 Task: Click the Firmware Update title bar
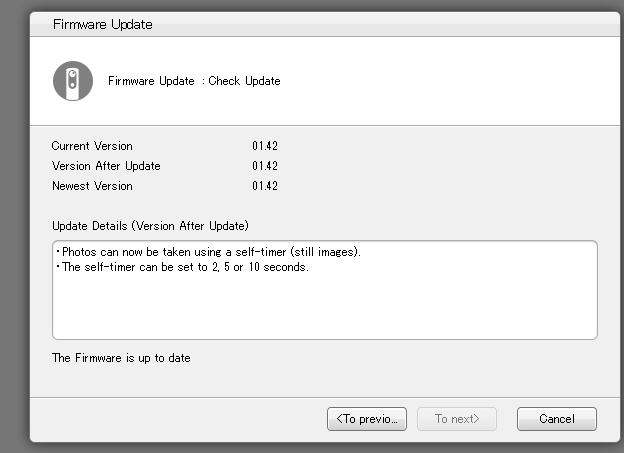tap(325, 24)
